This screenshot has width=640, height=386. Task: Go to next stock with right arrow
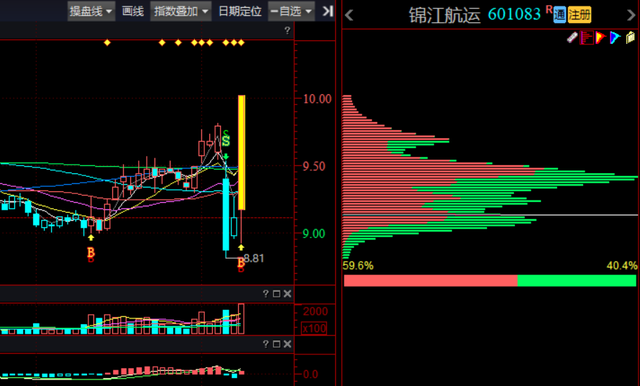point(631,15)
